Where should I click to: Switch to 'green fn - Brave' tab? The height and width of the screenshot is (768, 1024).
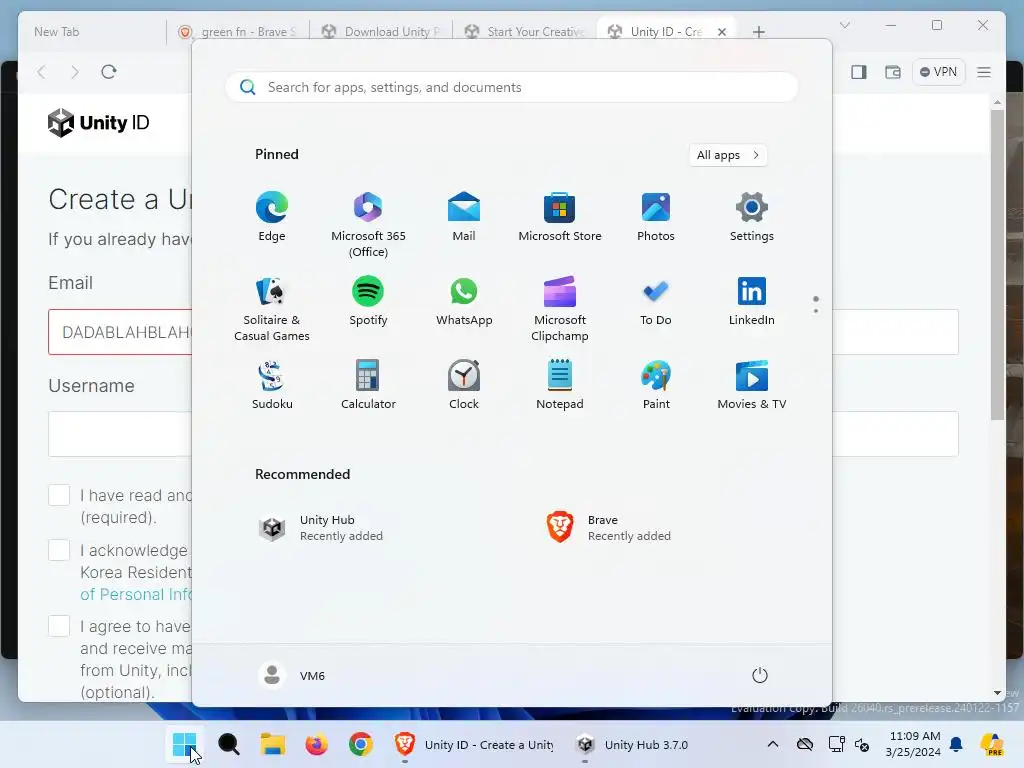pos(238,31)
